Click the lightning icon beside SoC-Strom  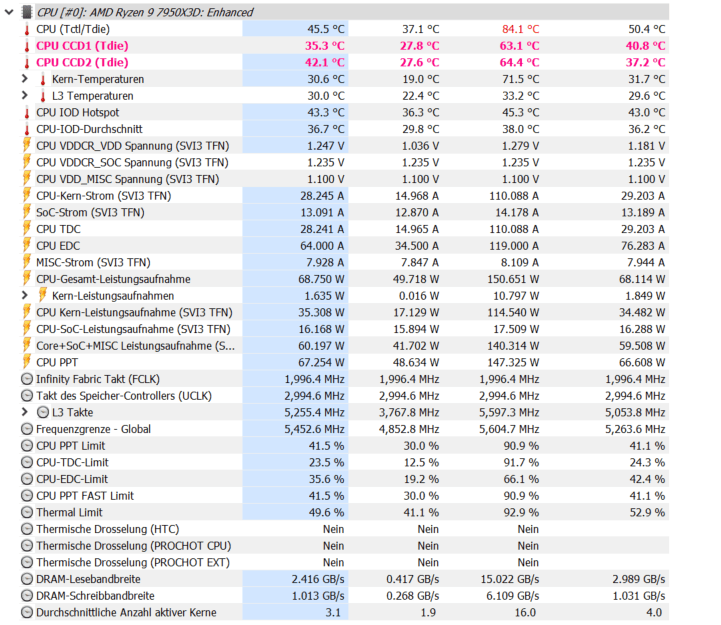tap(27, 212)
